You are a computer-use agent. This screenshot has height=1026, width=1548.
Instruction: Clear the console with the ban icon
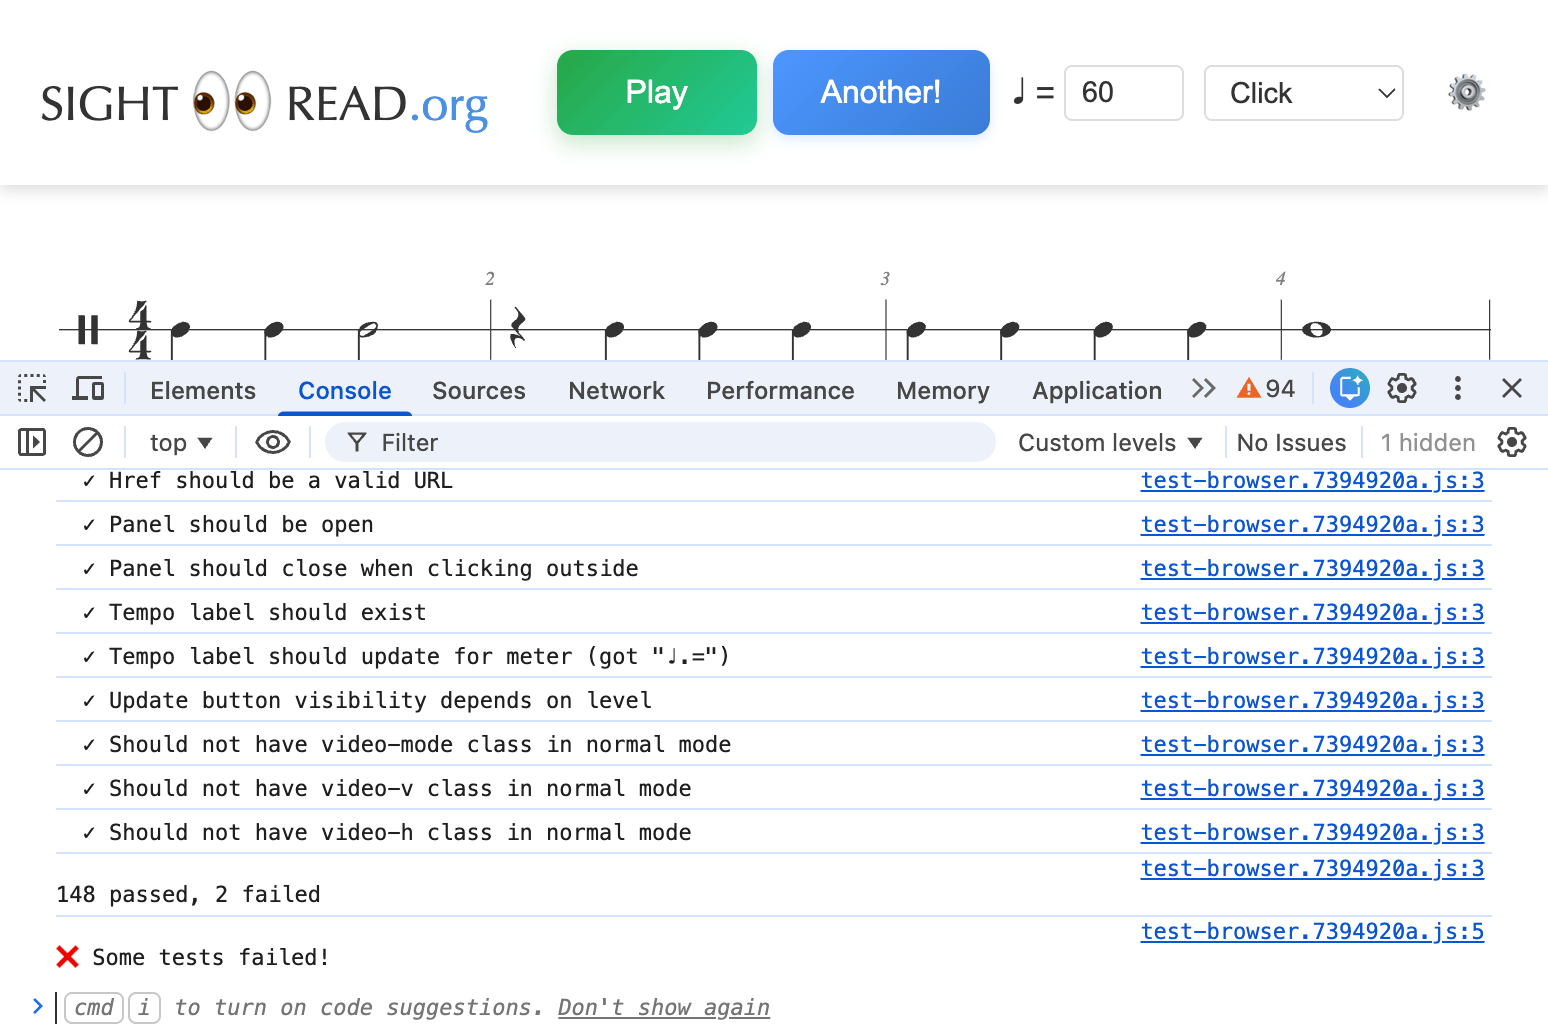point(88,442)
